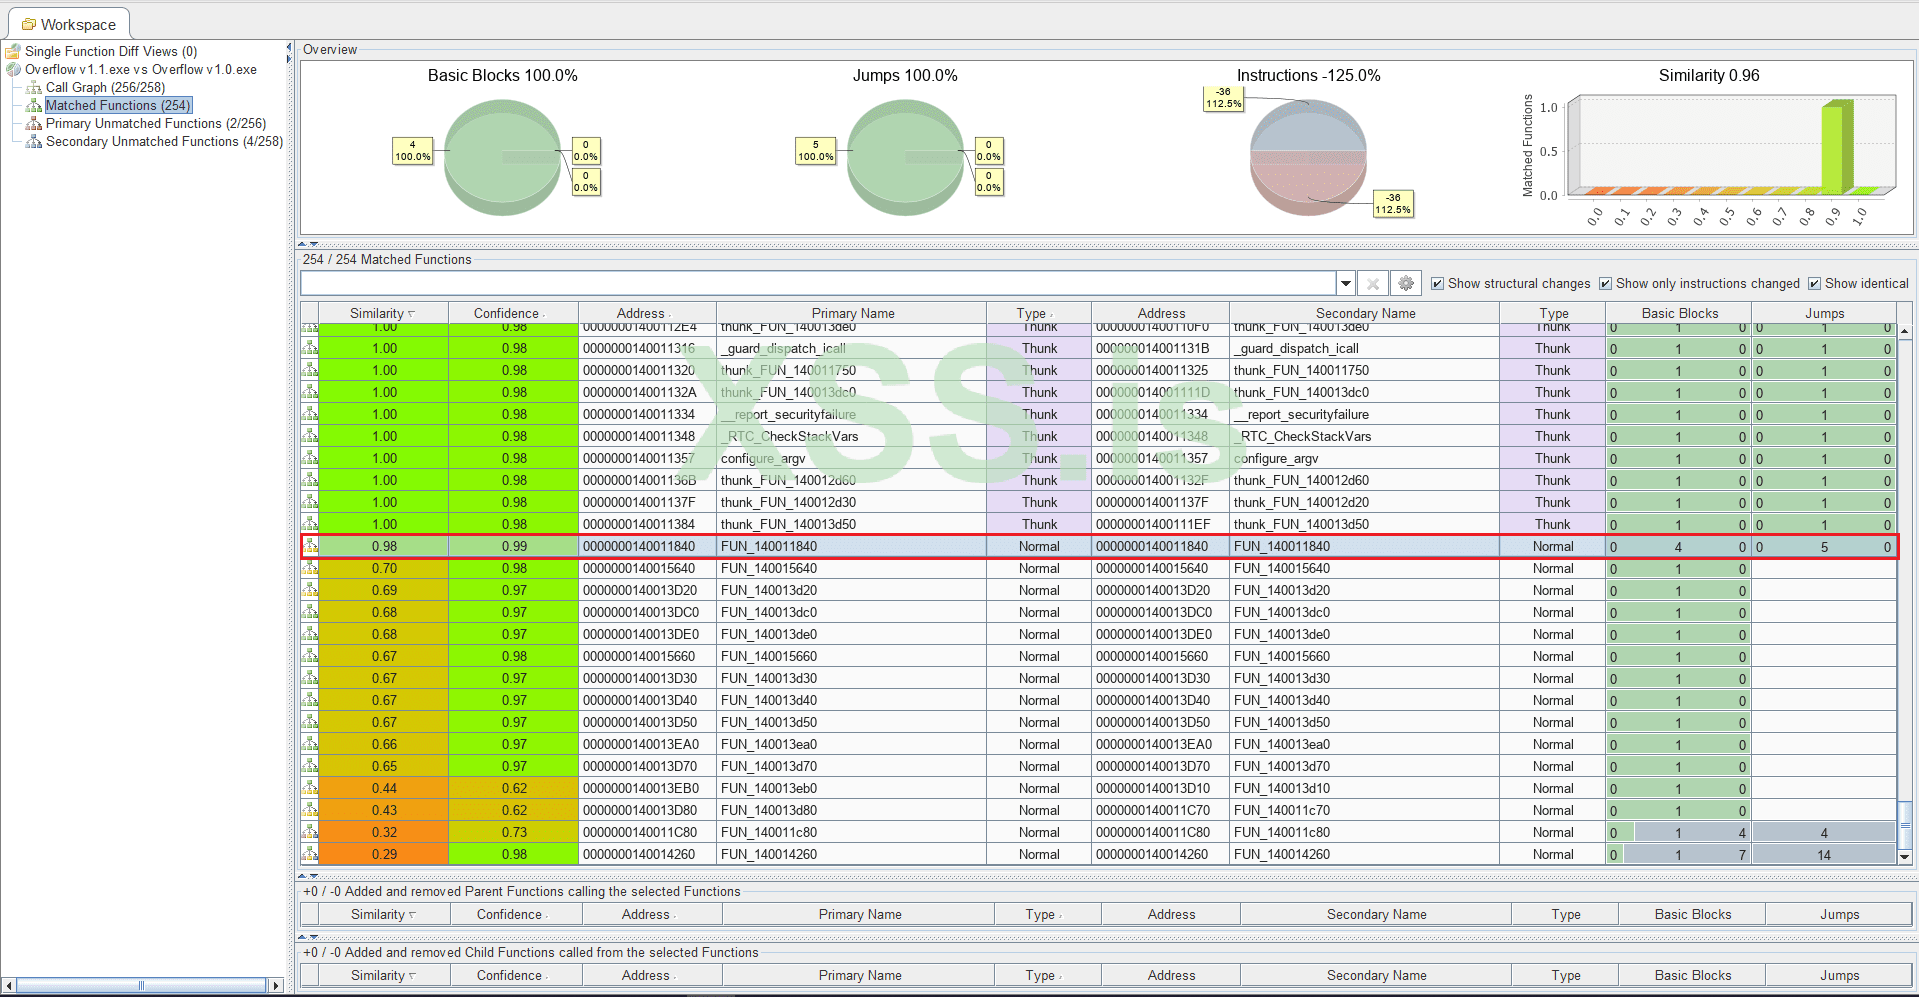Image resolution: width=1919 pixels, height=997 pixels.
Task: Click the Overflow diff pie-chart icon
Action: (13, 70)
